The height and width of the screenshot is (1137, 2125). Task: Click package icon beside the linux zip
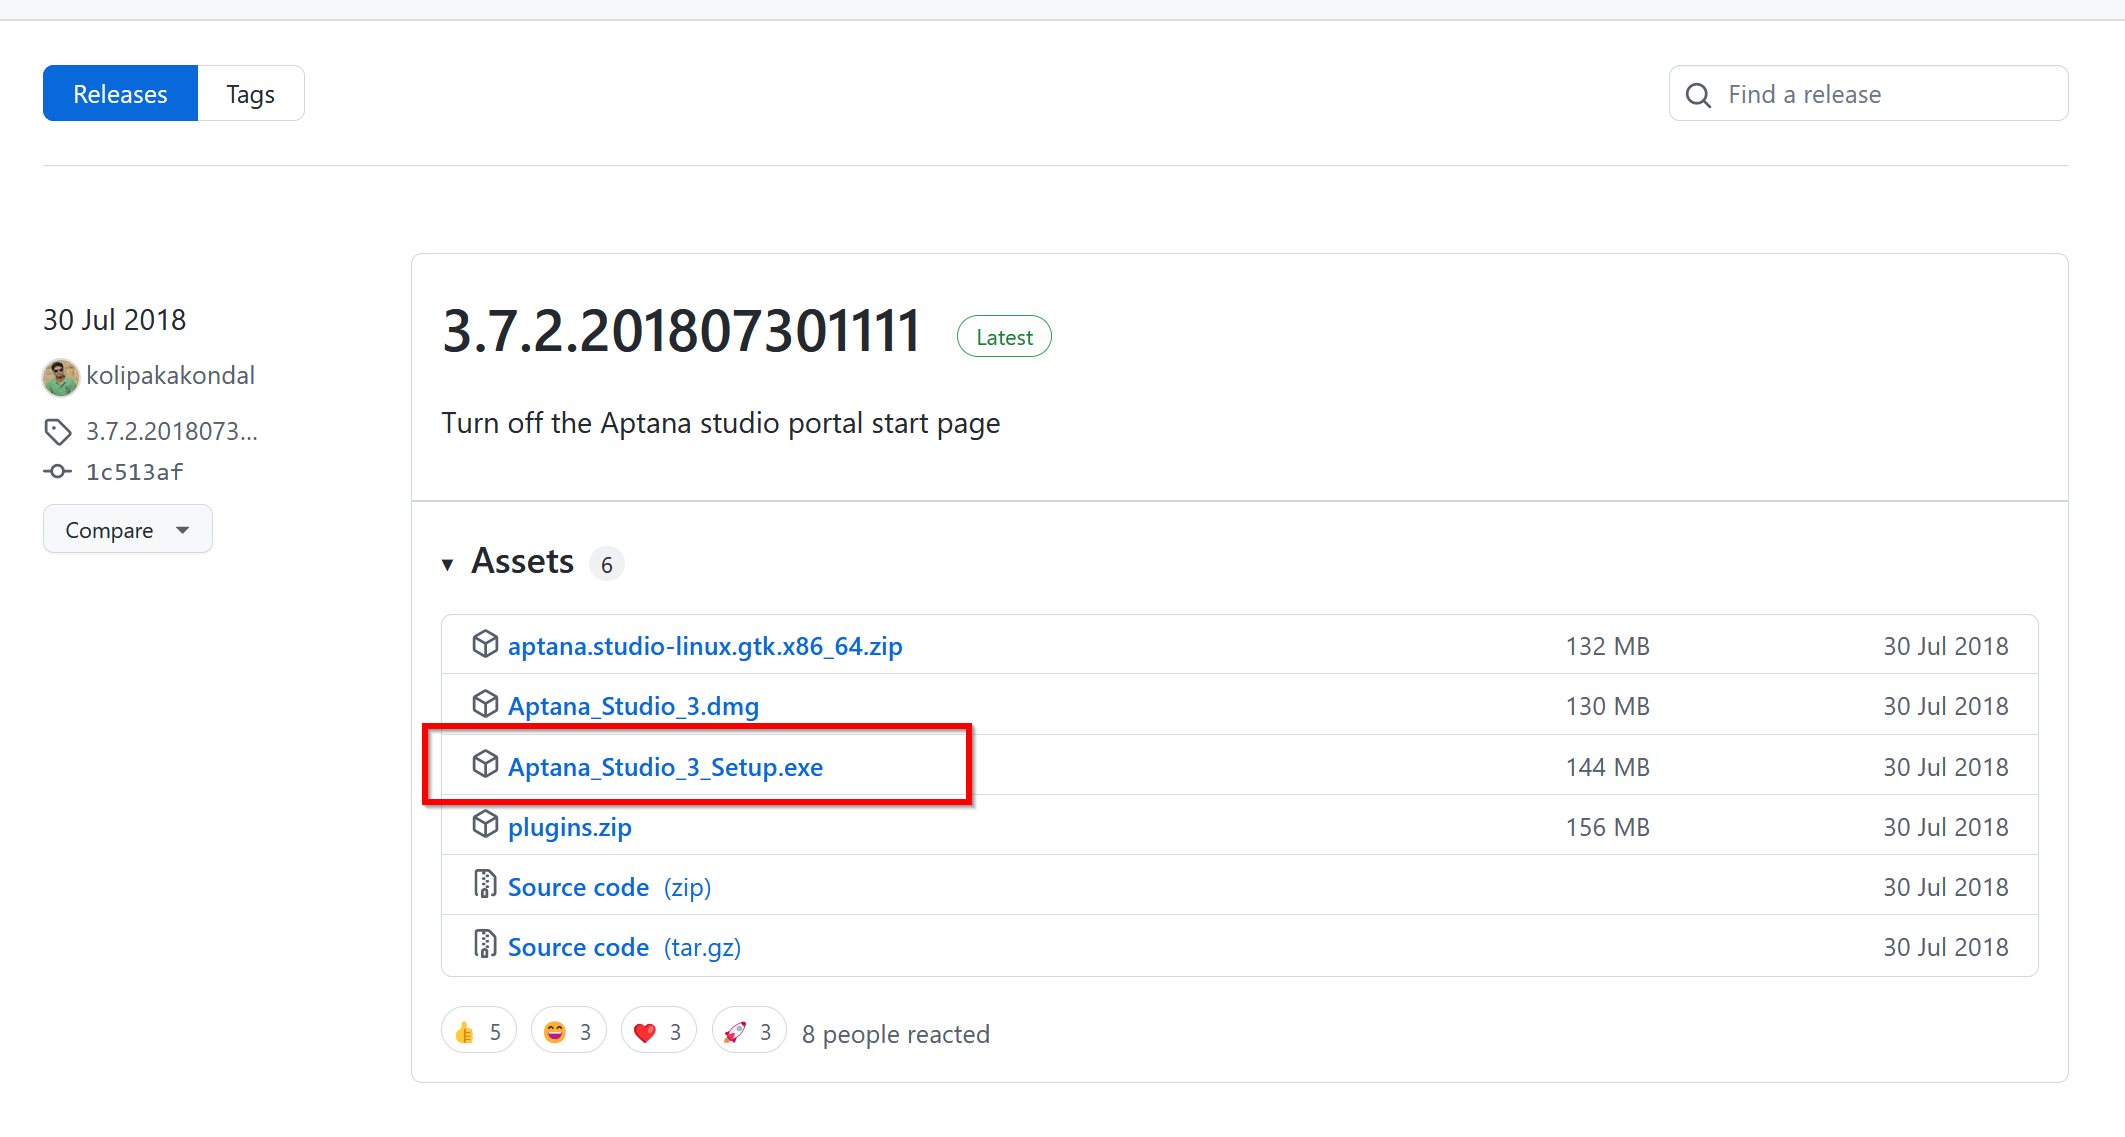pos(485,644)
